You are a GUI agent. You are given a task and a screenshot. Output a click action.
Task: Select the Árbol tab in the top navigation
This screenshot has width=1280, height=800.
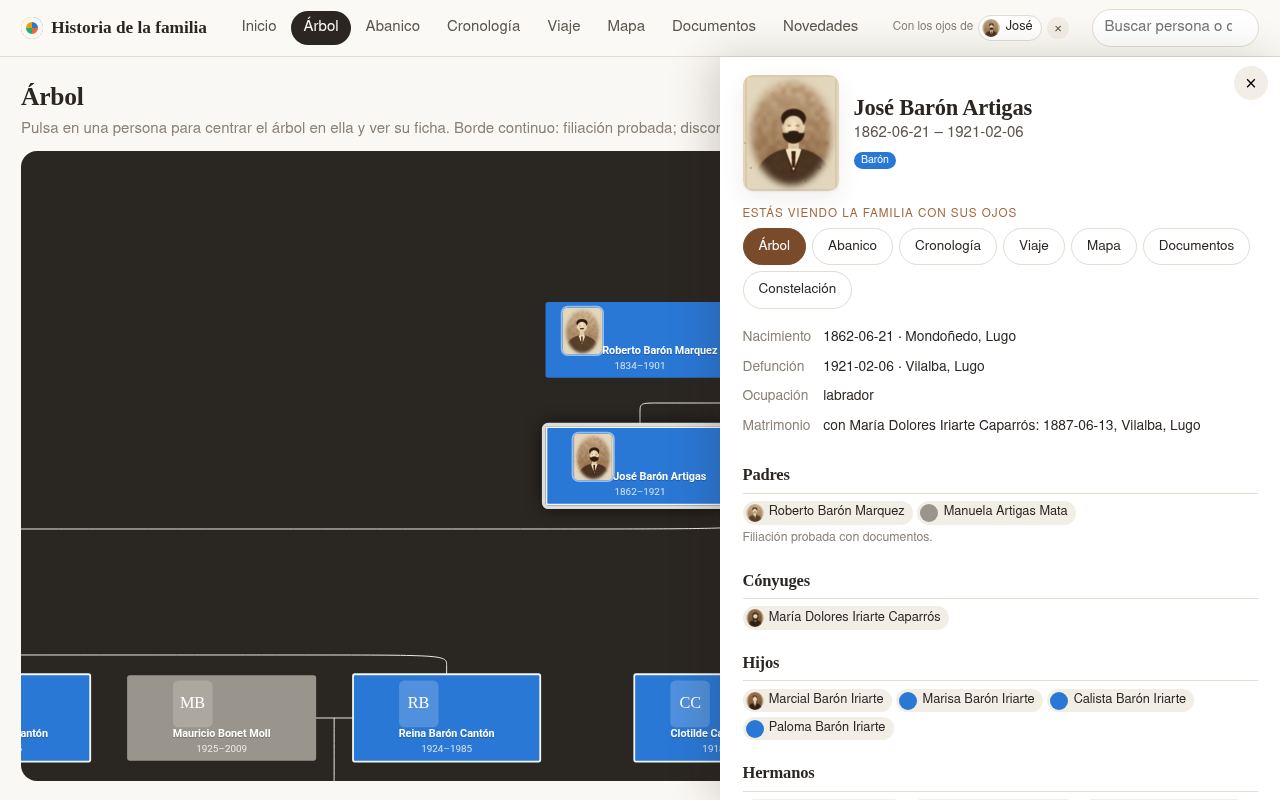[321, 27]
